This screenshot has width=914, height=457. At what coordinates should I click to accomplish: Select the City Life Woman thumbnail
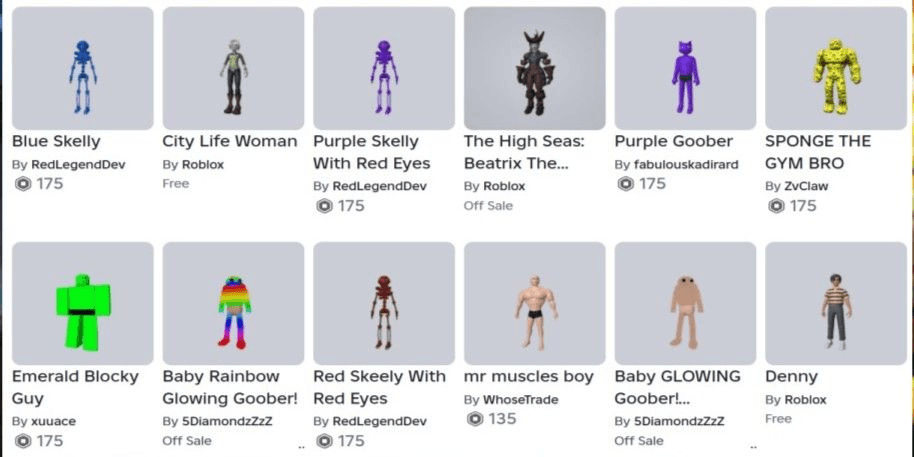tap(233, 68)
